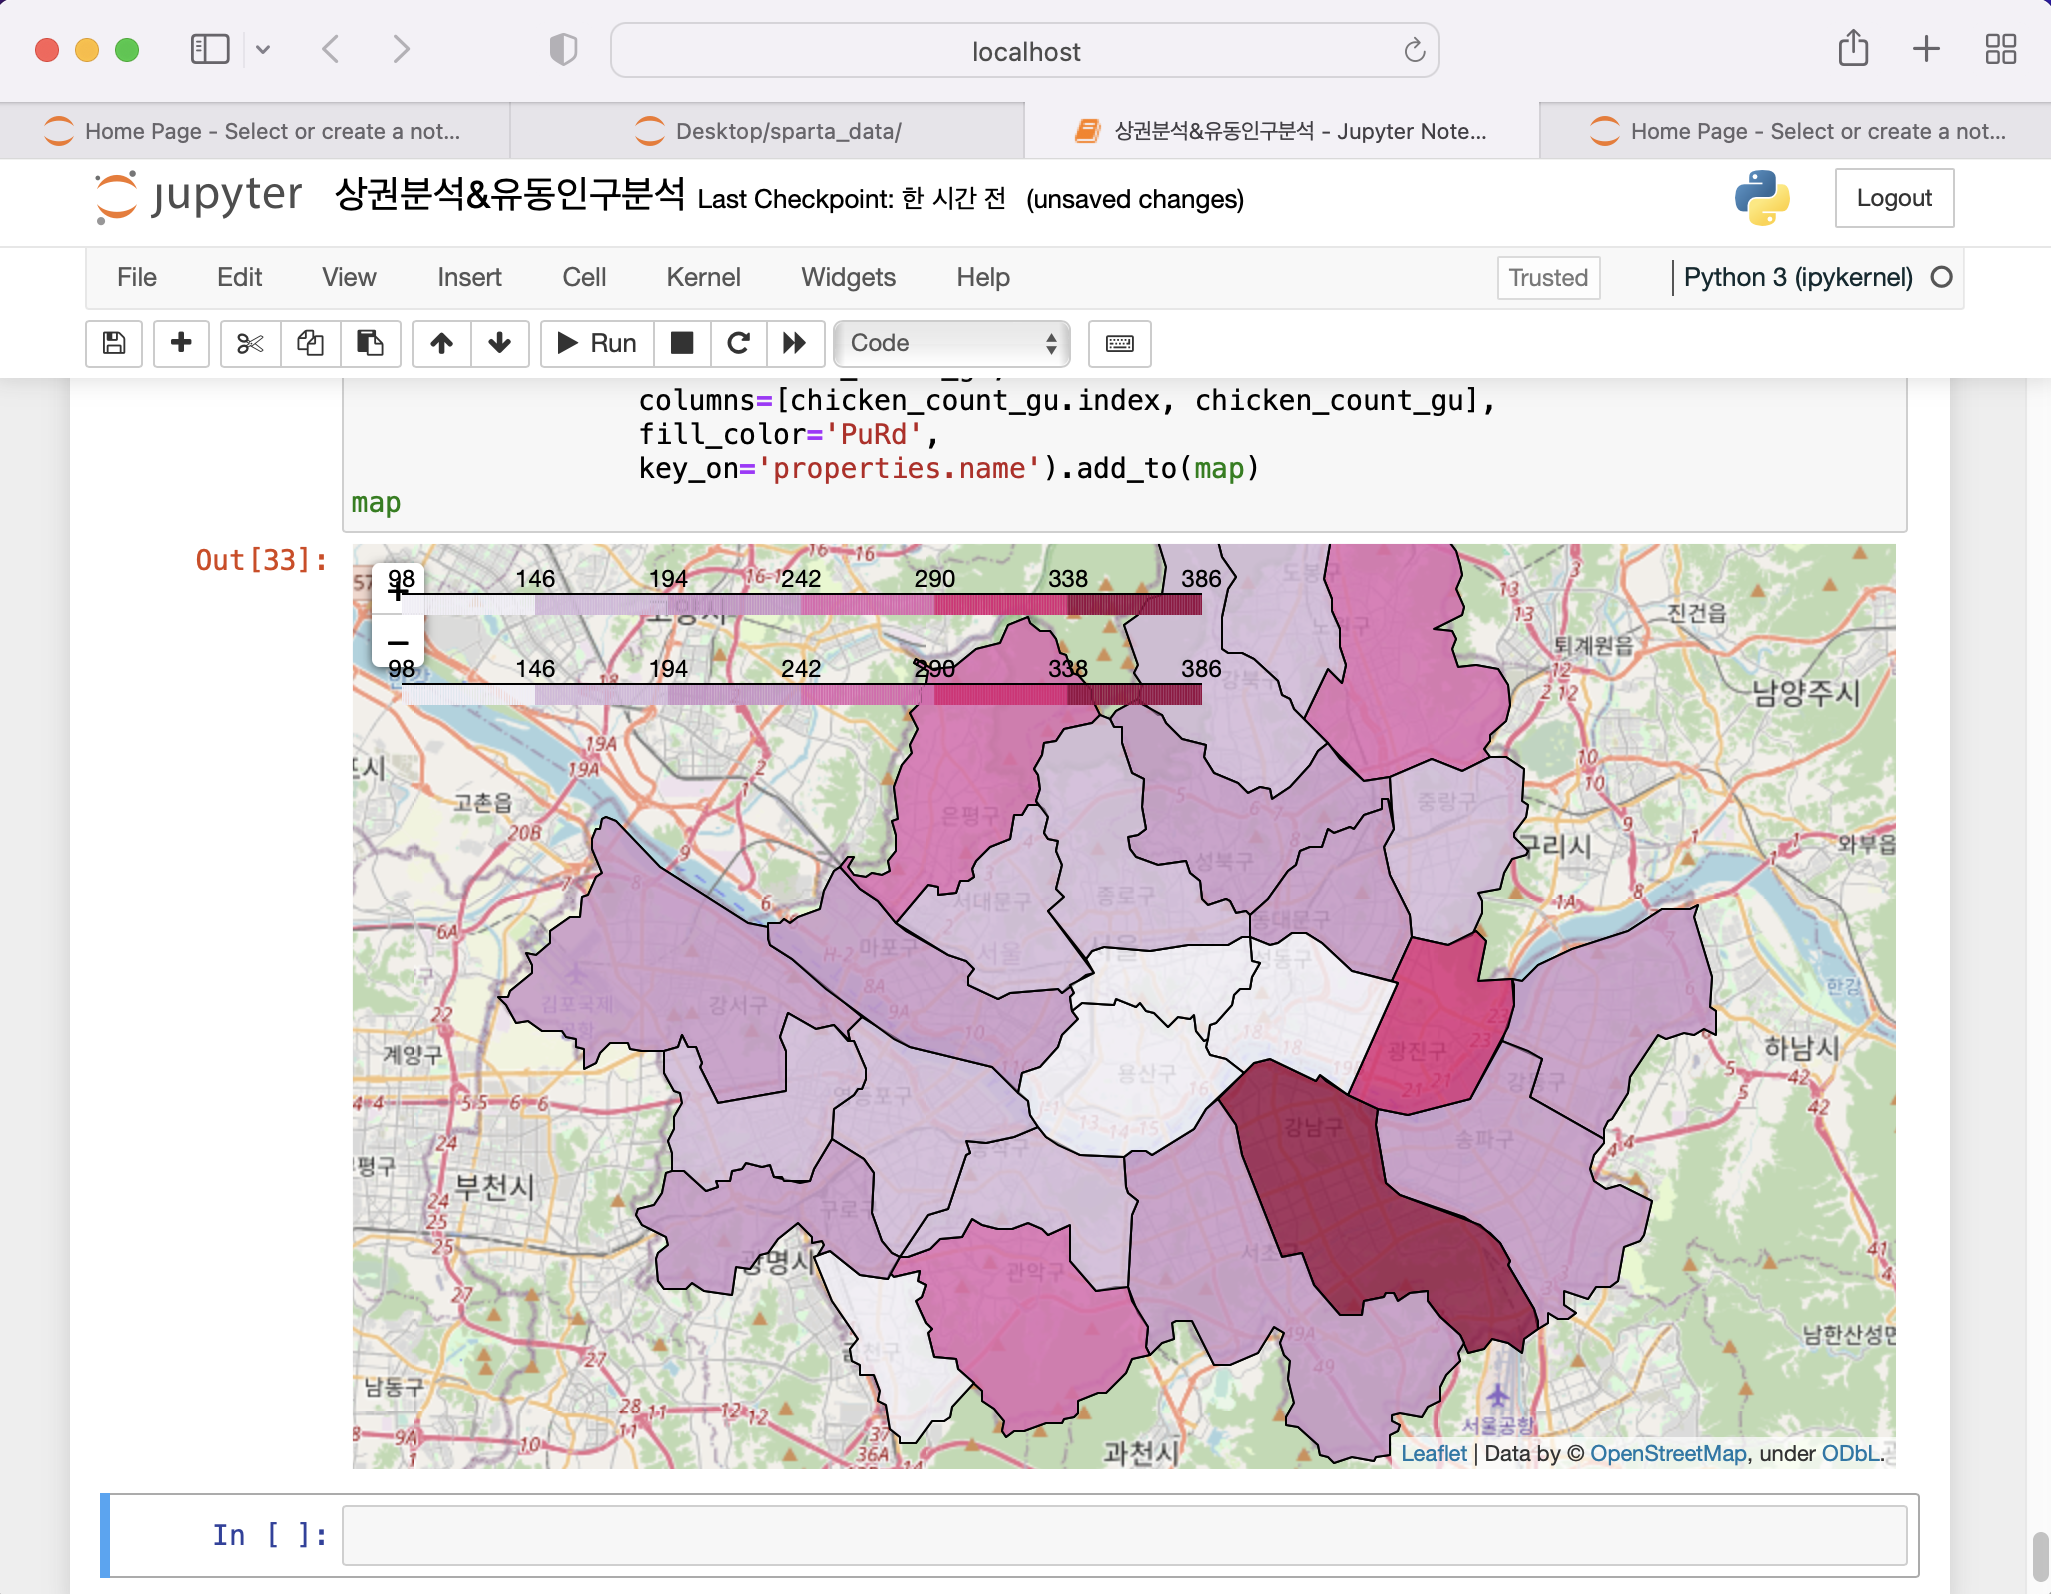This screenshot has width=2051, height=1594.
Task: Open the cell type Code dropdown
Action: pos(952,343)
